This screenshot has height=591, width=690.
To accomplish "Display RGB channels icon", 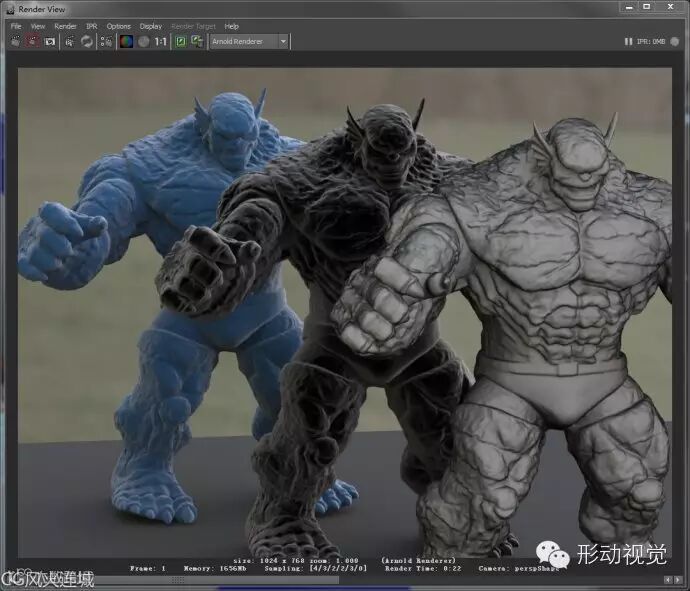I will pos(126,41).
